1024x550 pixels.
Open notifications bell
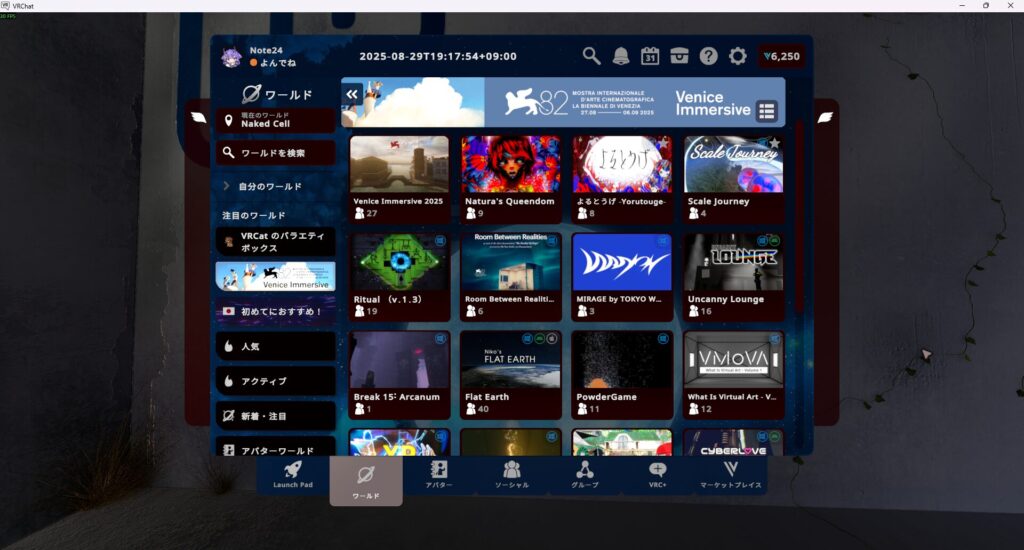pos(620,56)
